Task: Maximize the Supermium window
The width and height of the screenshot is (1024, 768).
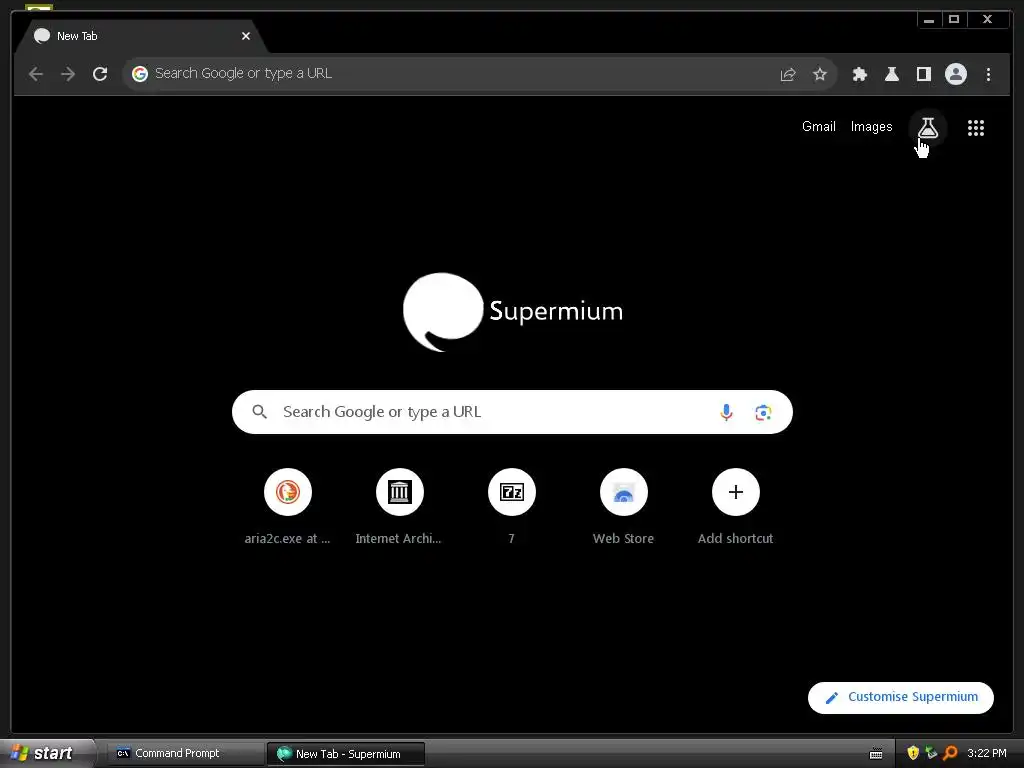Action: pos(953,20)
